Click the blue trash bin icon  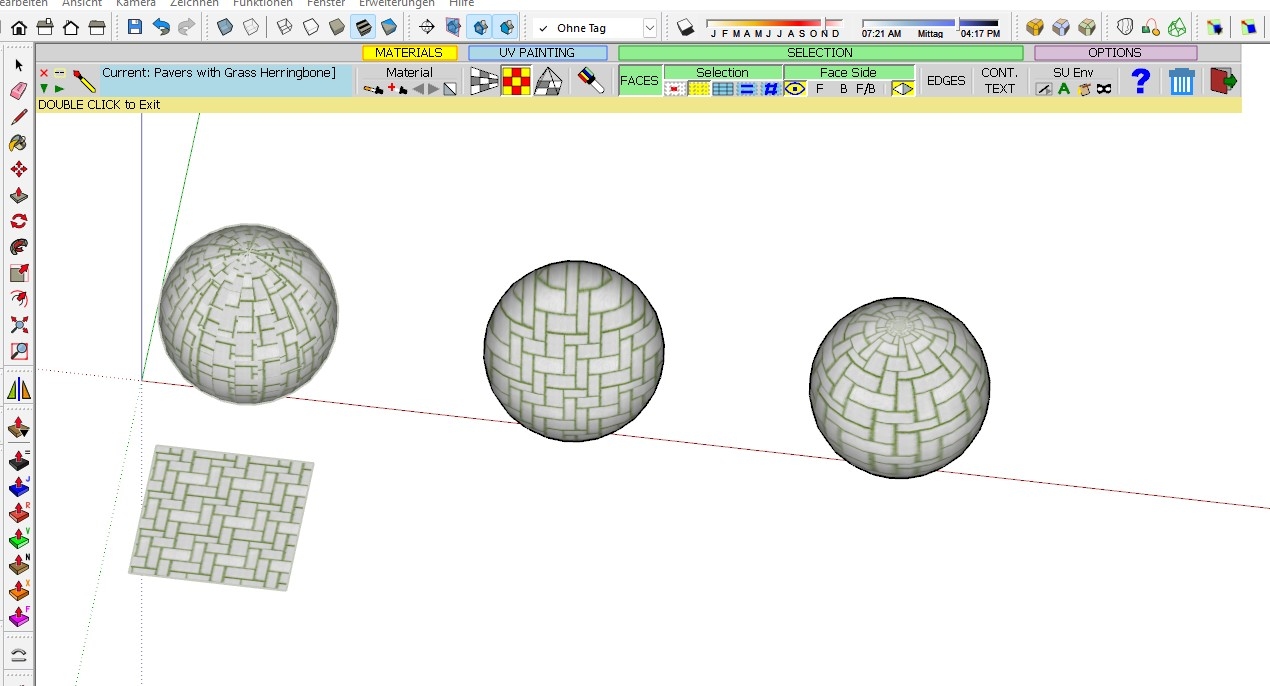[x=1182, y=81]
